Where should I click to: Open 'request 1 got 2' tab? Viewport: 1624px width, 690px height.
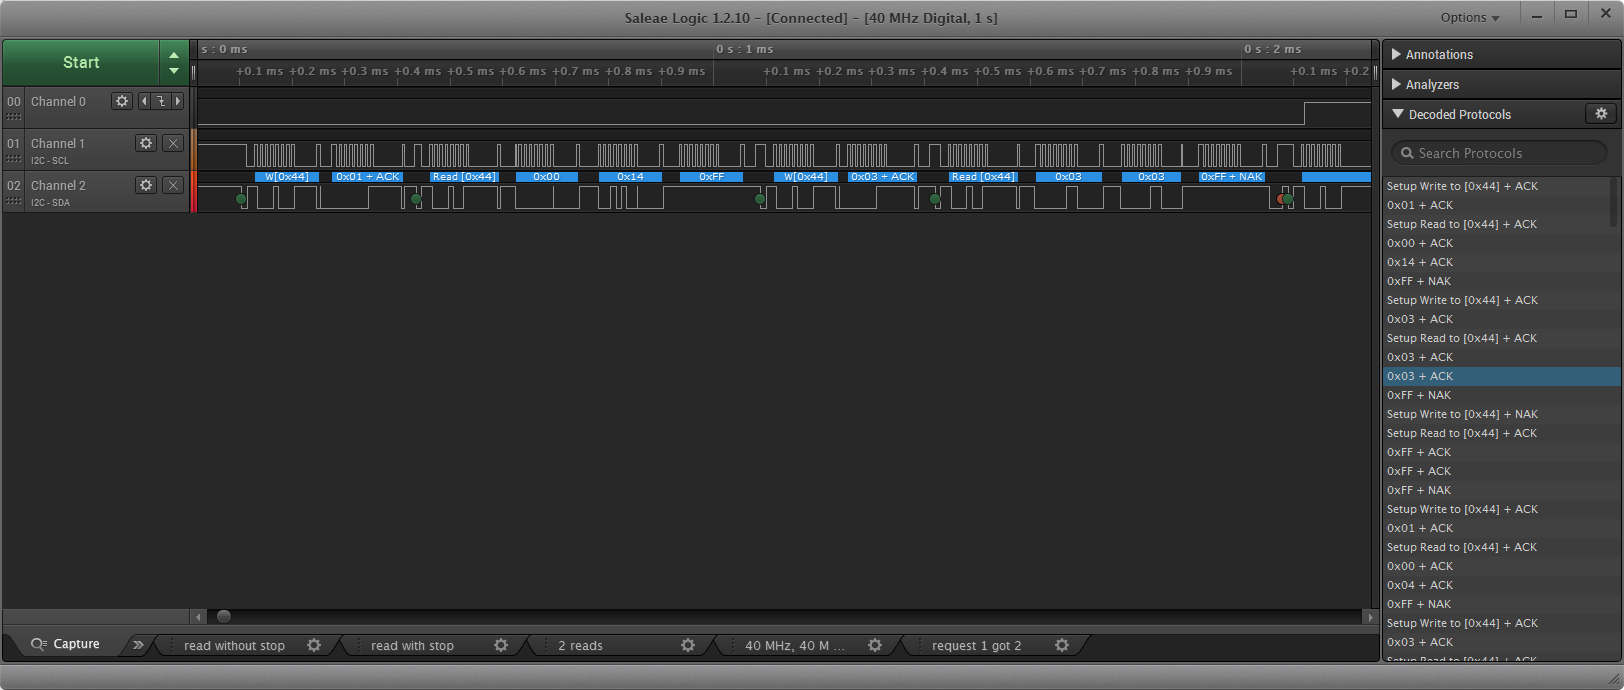pyautogui.click(x=977, y=645)
